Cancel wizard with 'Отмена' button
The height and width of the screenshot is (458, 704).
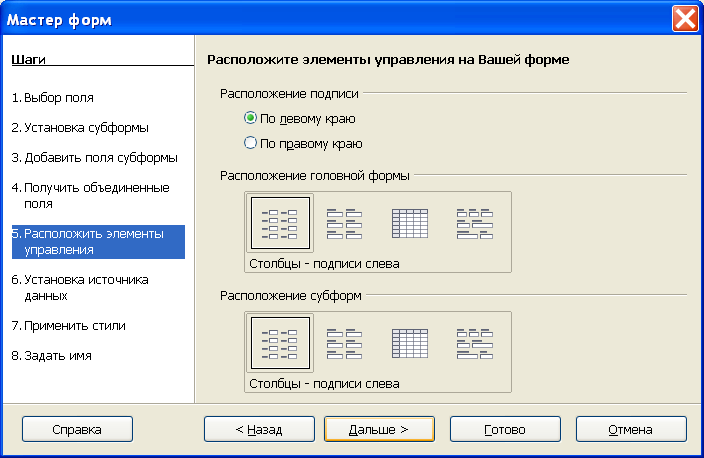[631, 429]
